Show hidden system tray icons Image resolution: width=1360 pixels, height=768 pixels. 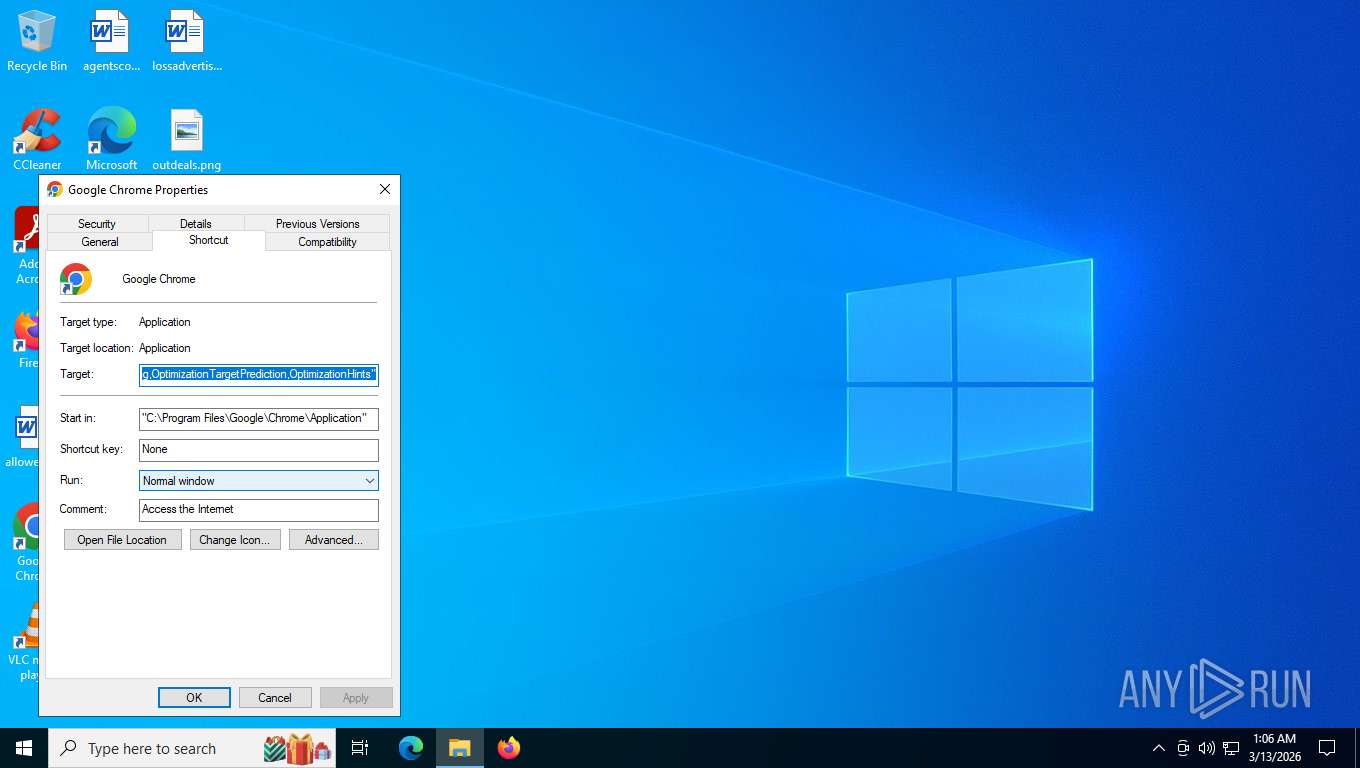point(1159,748)
